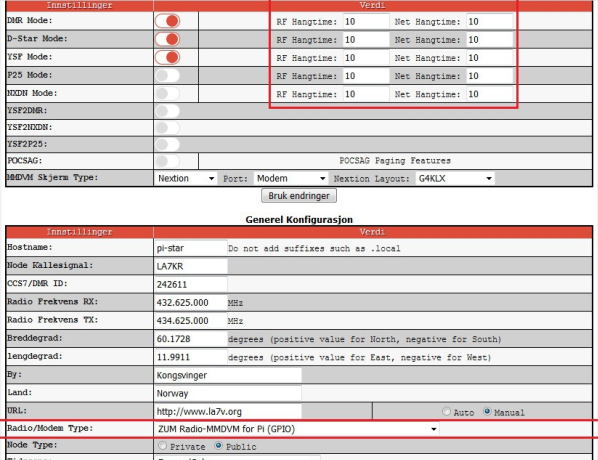The height and width of the screenshot is (460, 598).
Task: Open the Radio/Modem Type dropdown
Action: tap(297, 429)
